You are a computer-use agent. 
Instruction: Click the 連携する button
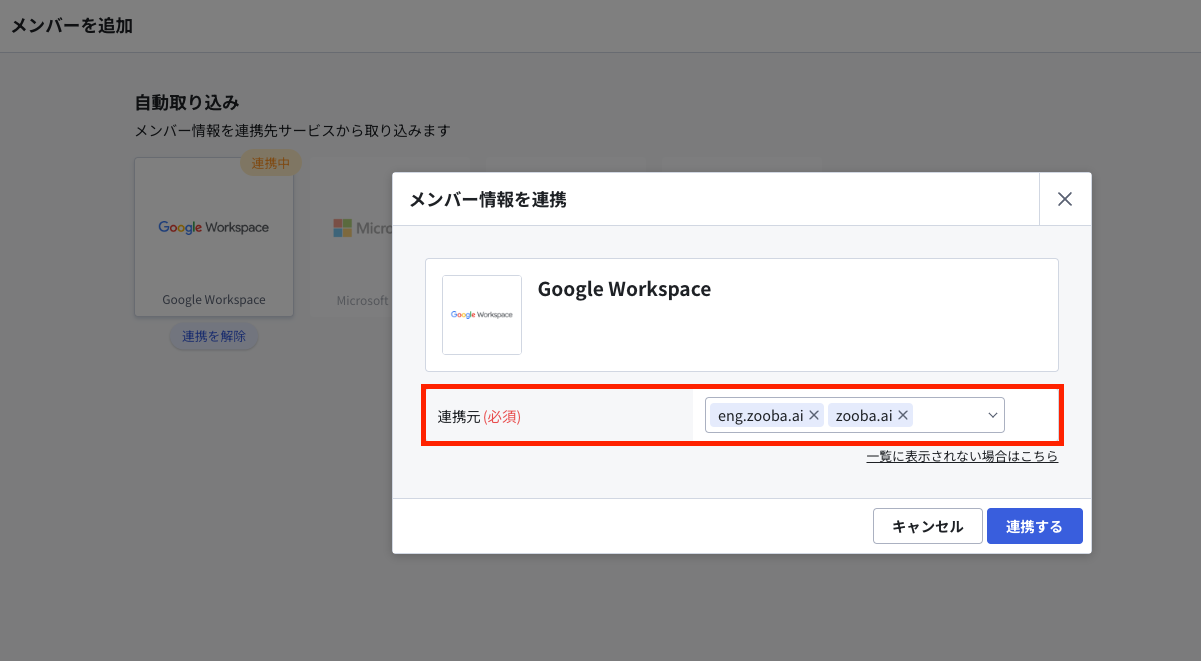click(x=1034, y=526)
